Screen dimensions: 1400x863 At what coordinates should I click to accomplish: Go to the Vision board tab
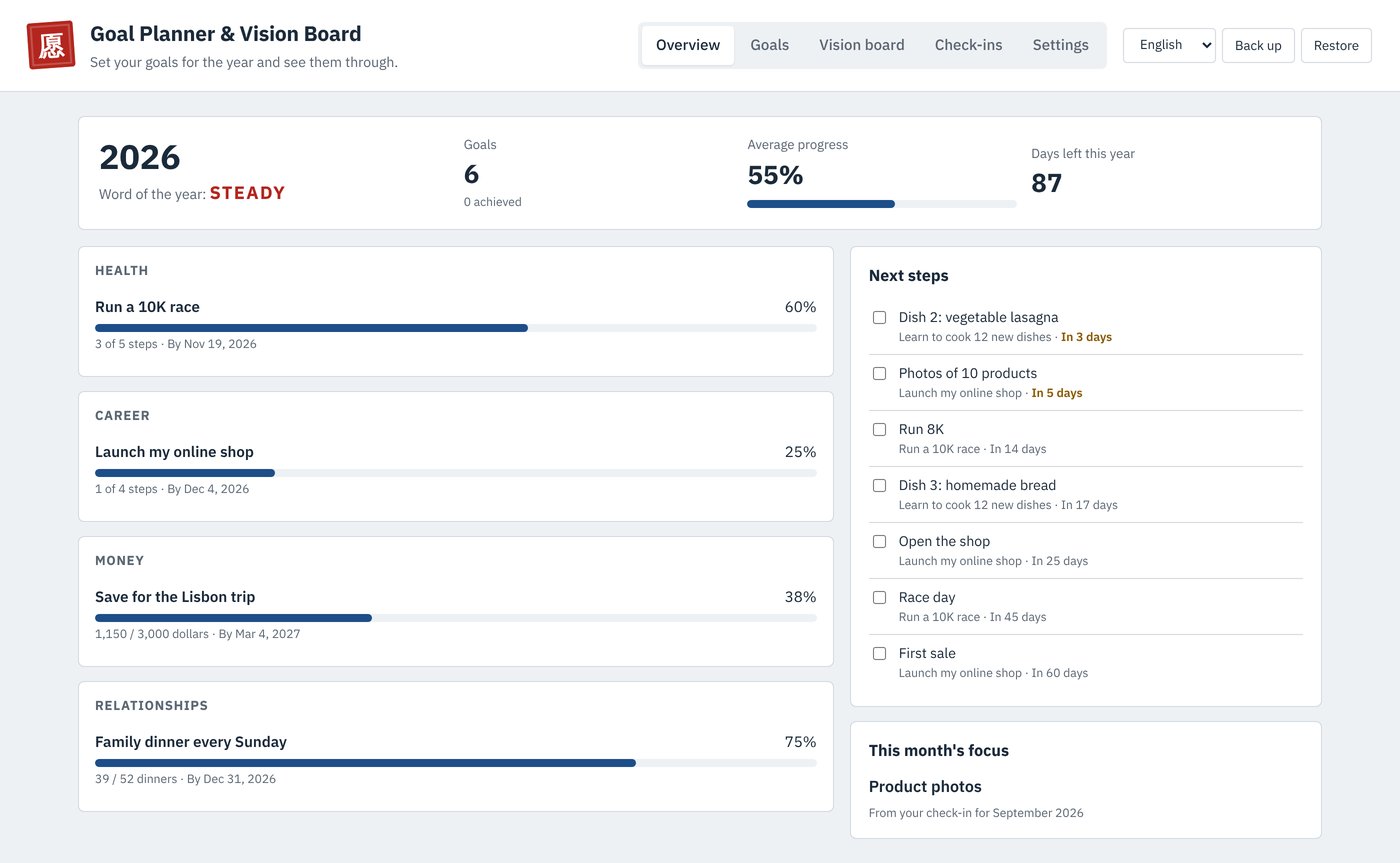[862, 45]
